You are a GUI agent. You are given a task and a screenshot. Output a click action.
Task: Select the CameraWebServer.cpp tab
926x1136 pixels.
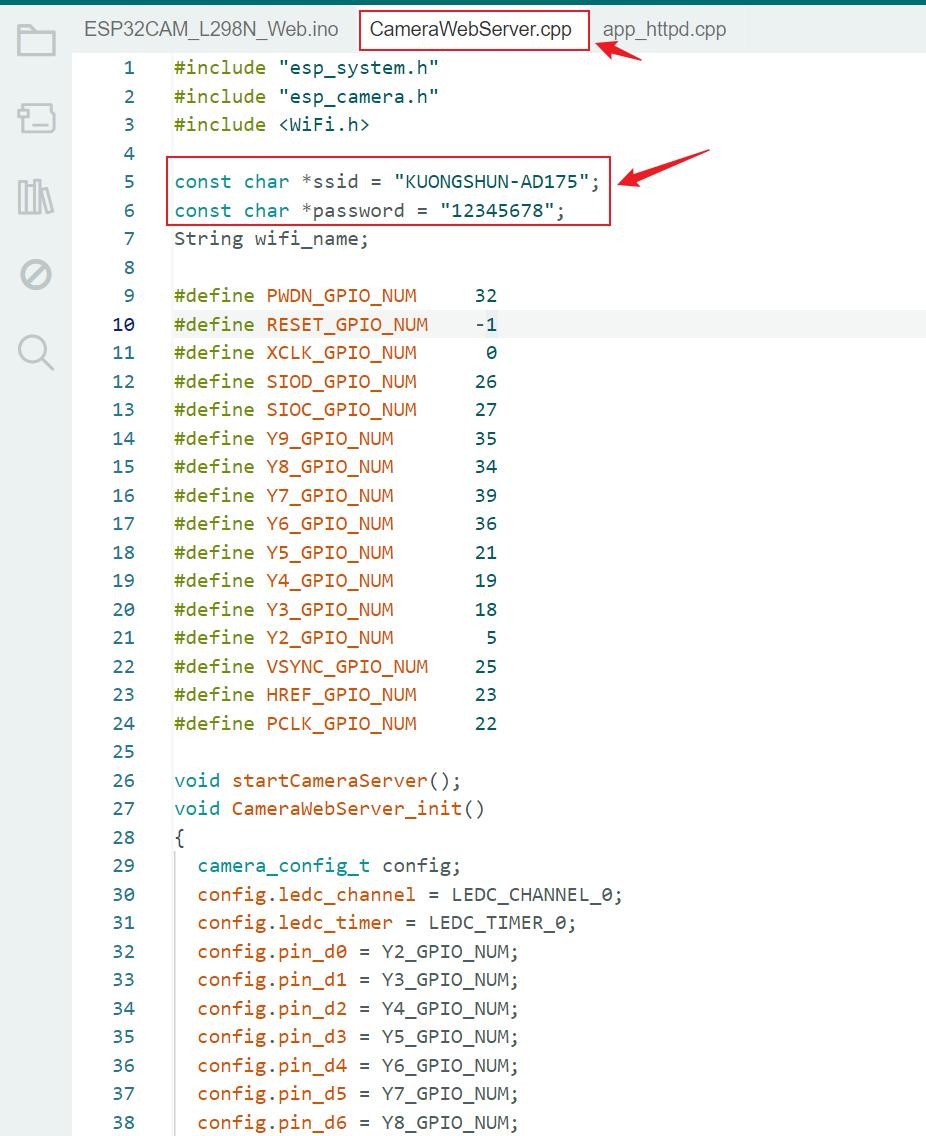(470, 29)
